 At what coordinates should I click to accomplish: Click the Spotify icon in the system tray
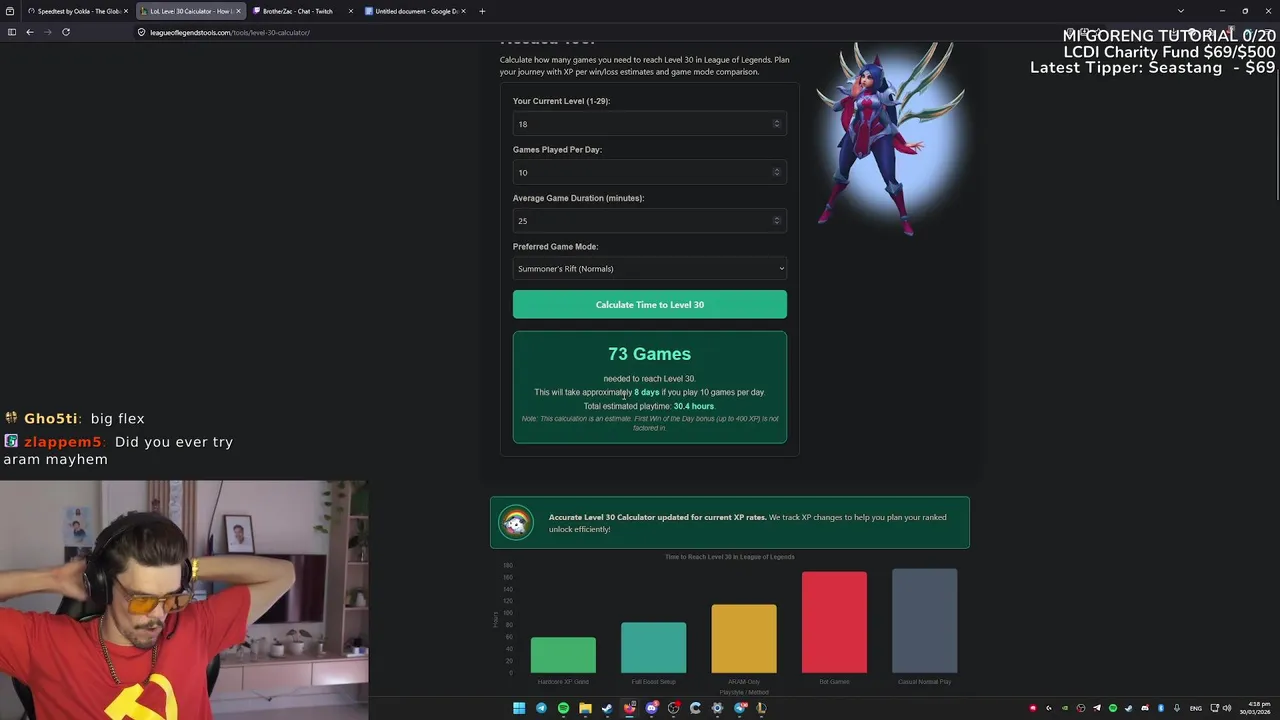tap(1113, 708)
